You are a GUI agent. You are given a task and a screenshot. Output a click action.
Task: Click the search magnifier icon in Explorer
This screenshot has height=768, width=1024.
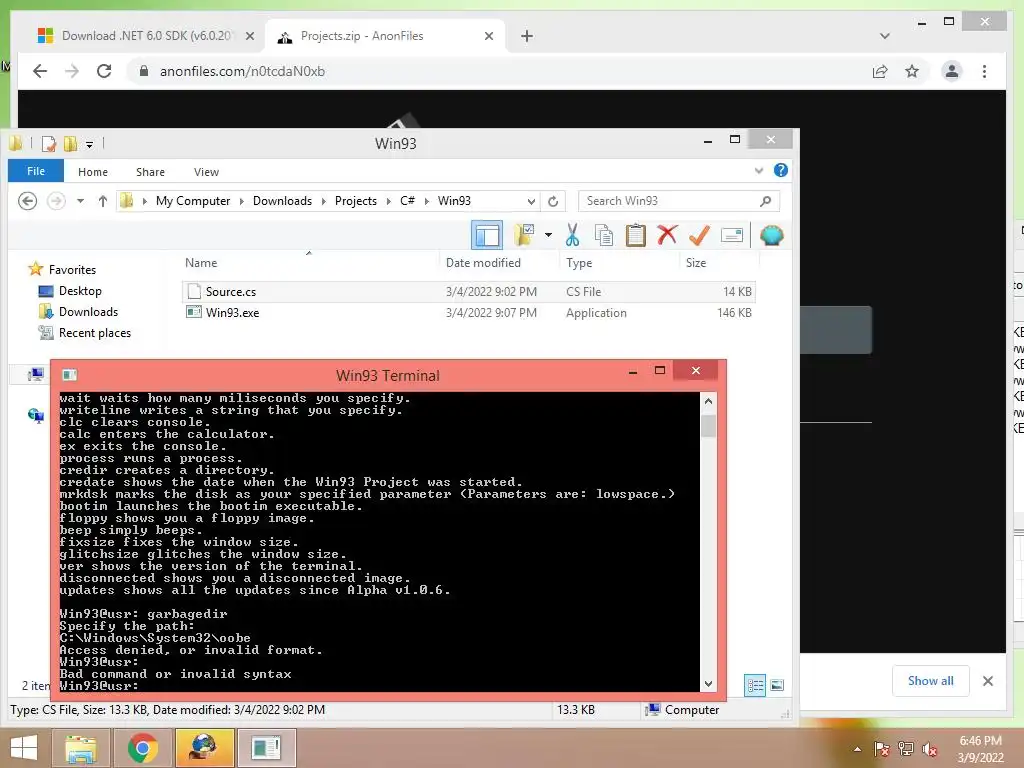point(765,201)
